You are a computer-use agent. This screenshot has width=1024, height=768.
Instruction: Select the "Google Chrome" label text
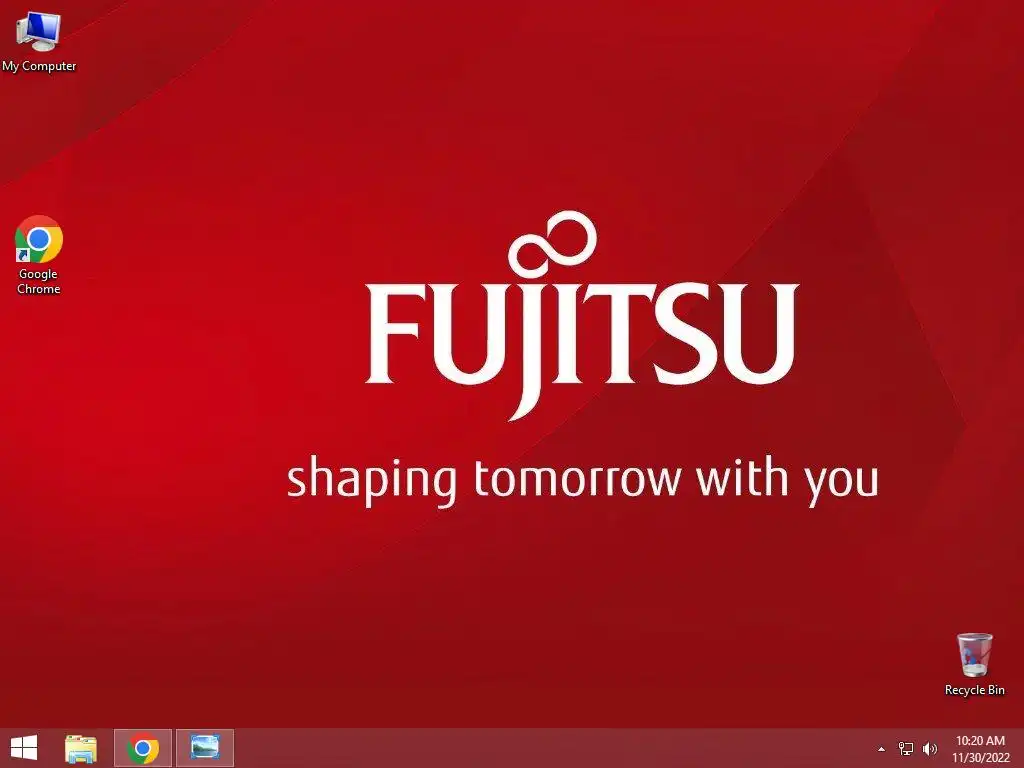[x=39, y=281]
